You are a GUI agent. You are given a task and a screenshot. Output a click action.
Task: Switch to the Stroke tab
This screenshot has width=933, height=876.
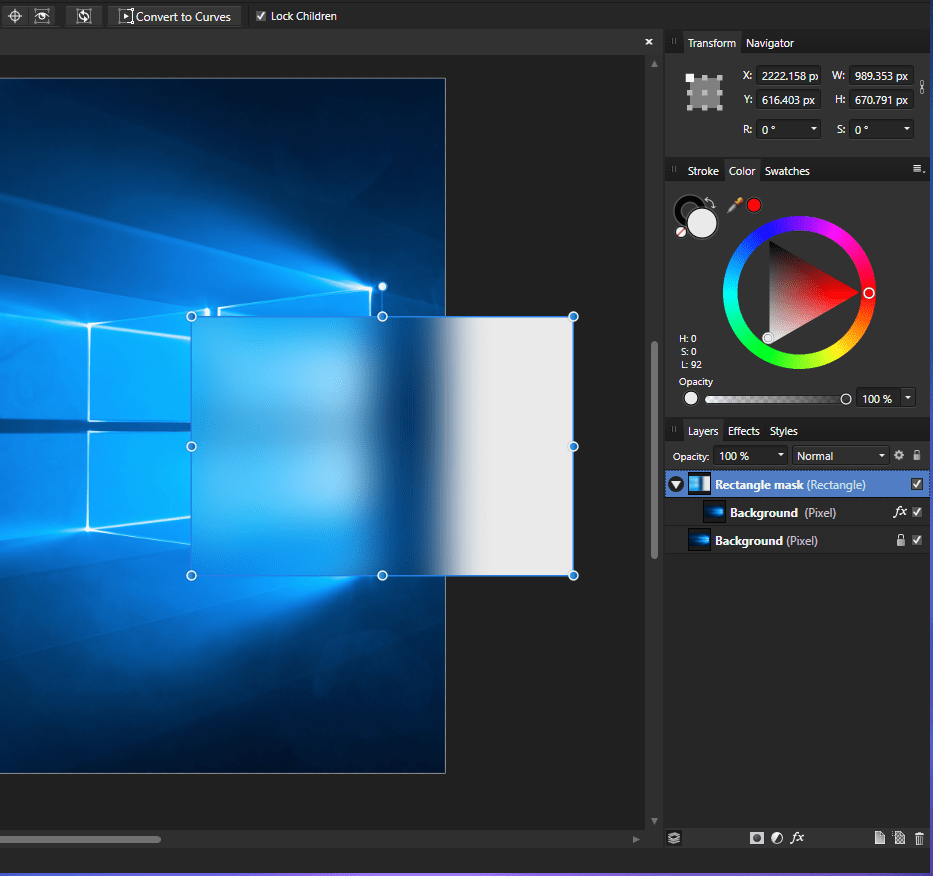tap(703, 171)
